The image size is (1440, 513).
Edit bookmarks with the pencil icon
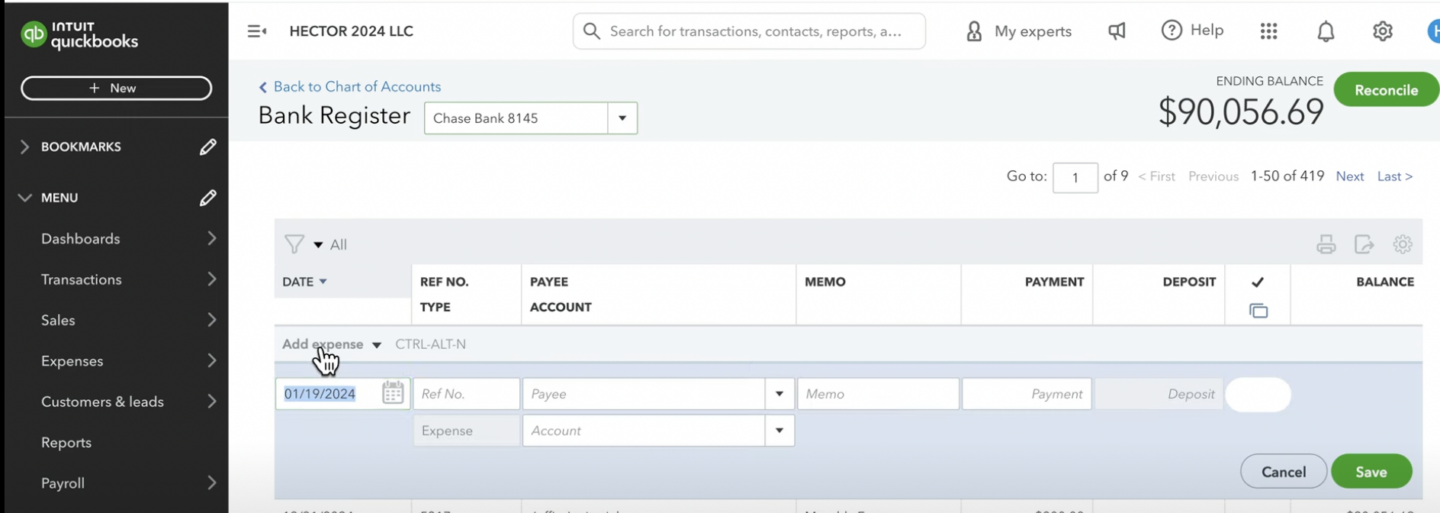(207, 147)
